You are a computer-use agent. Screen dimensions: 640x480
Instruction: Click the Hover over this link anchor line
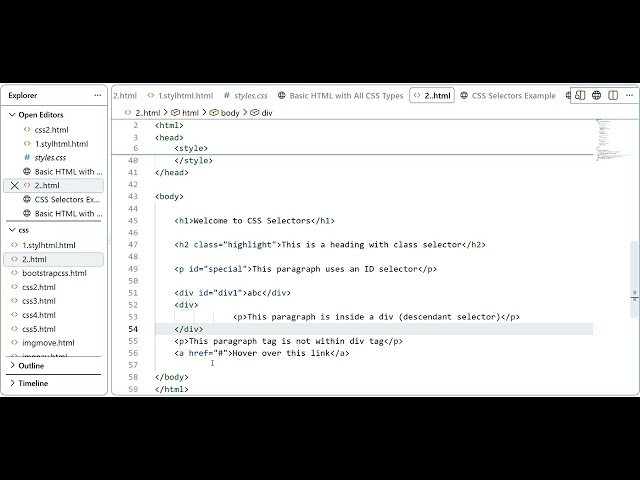[262, 353]
